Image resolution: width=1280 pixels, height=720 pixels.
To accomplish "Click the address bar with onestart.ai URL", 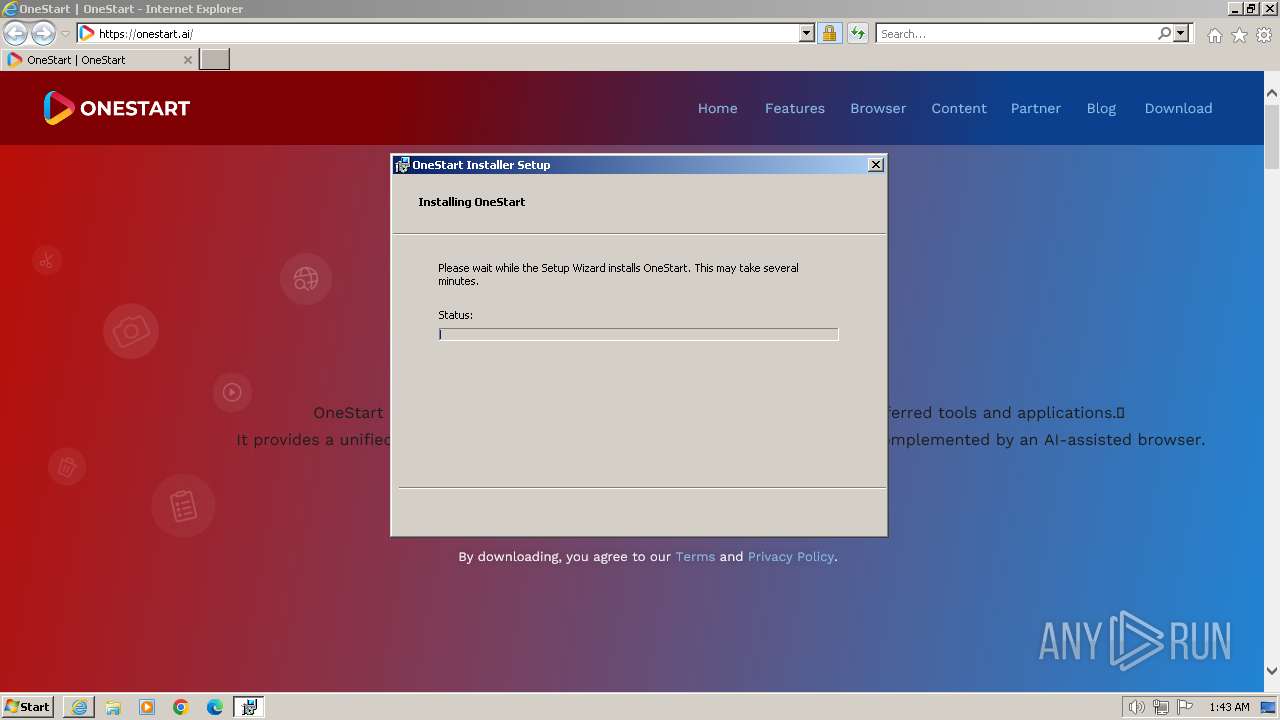I will tap(437, 33).
